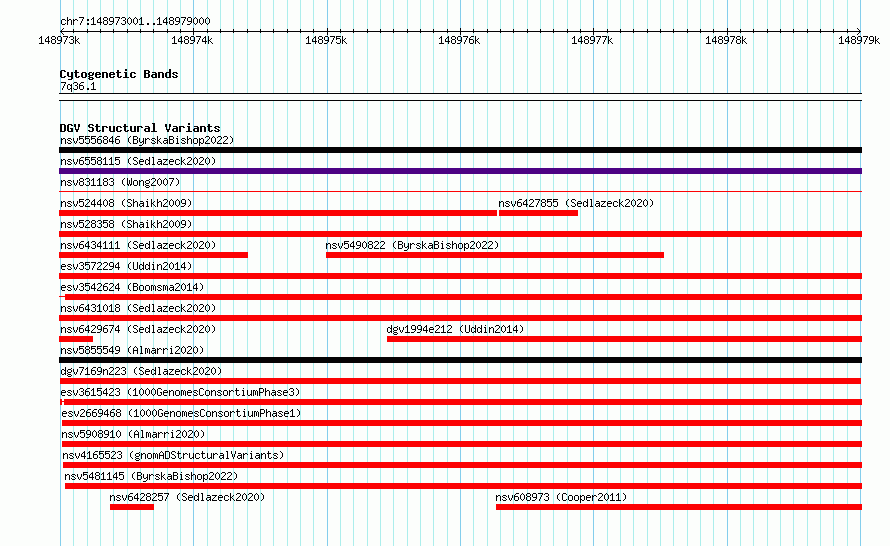
Task: Select the esv3572294 red bar
Action: point(460,276)
